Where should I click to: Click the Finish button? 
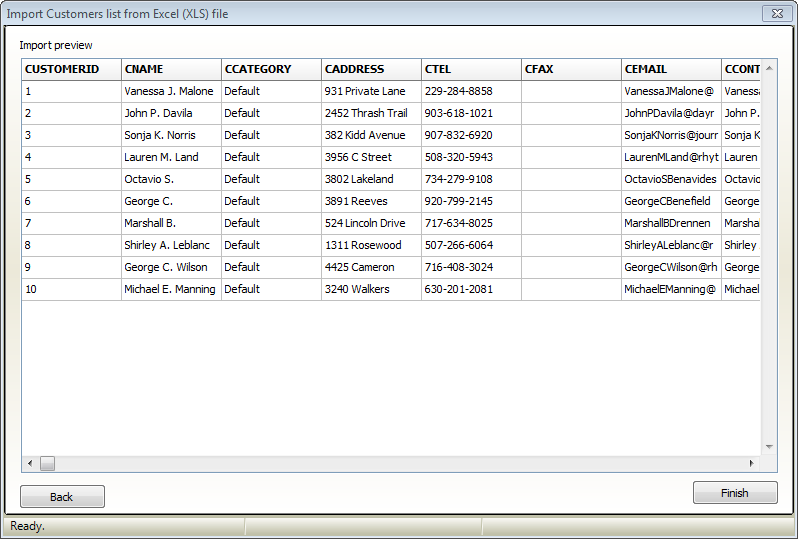[x=735, y=493]
